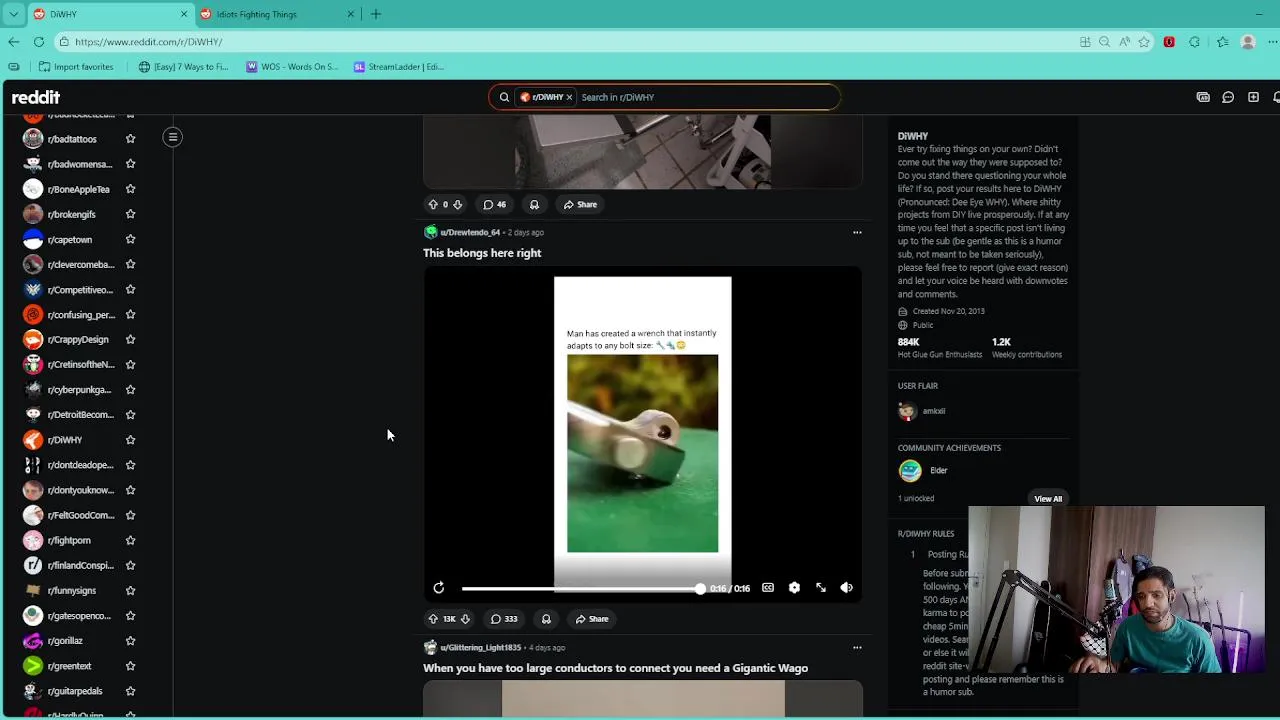
Task: View All community achievements
Action: (x=1048, y=498)
